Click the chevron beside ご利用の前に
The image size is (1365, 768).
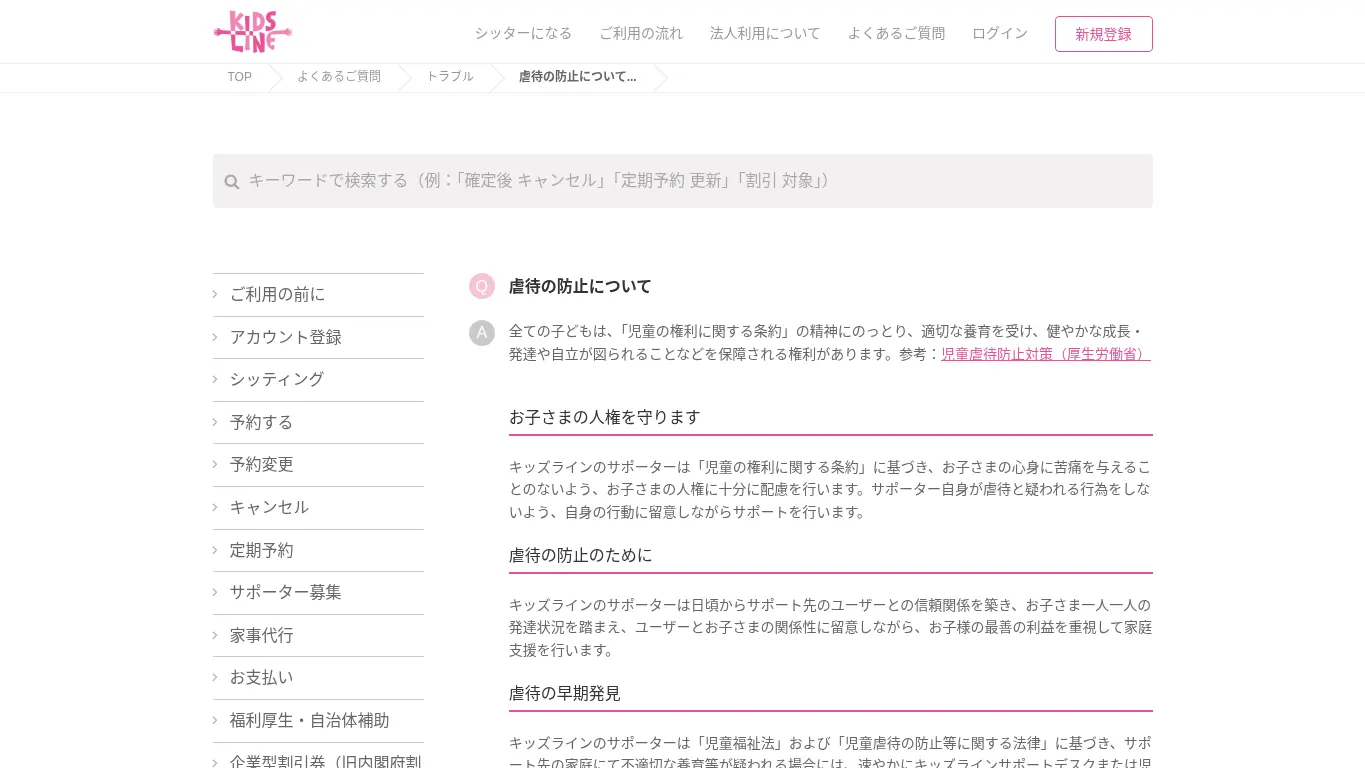coord(215,294)
